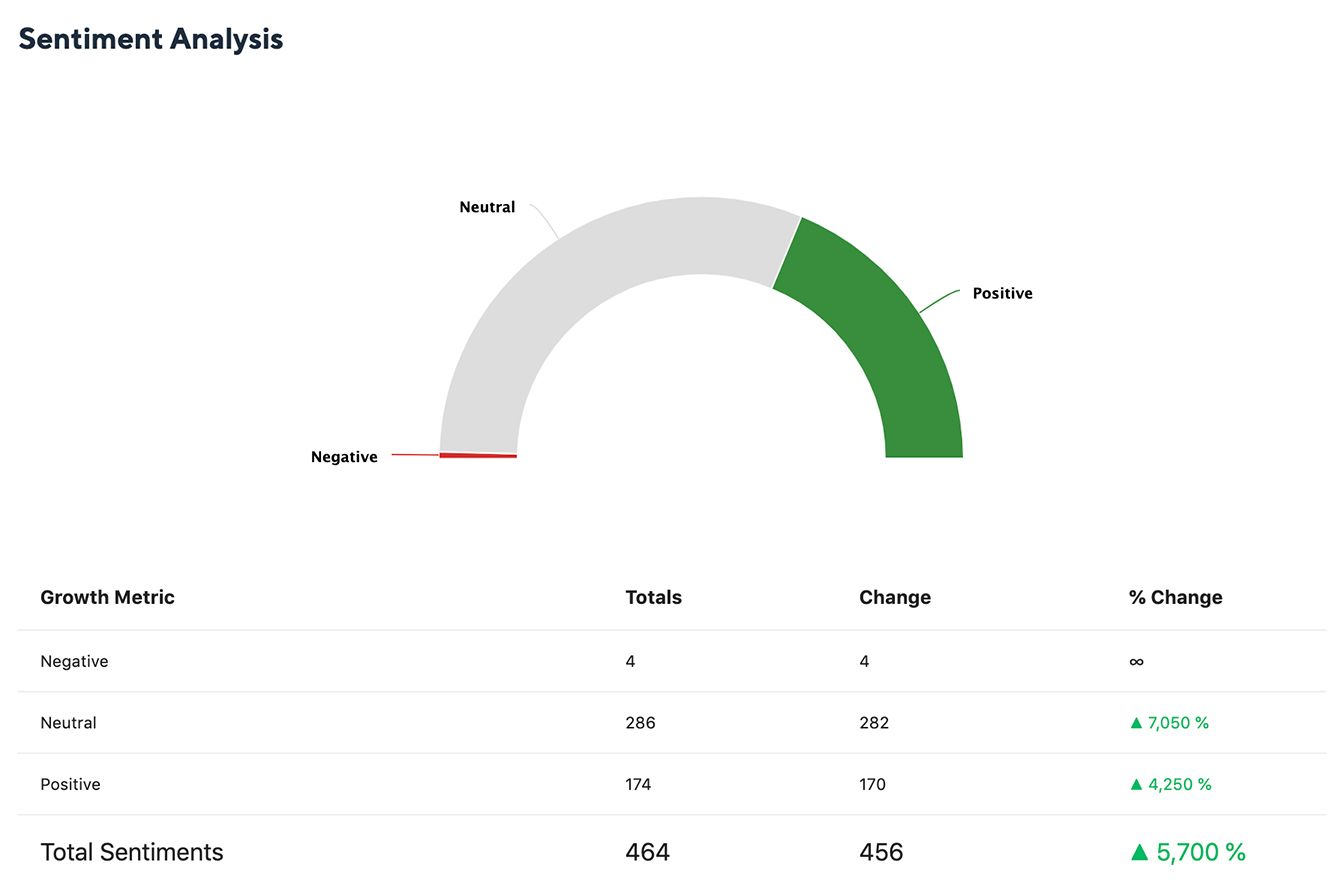
Task: Click the Totals column header
Action: tap(653, 597)
